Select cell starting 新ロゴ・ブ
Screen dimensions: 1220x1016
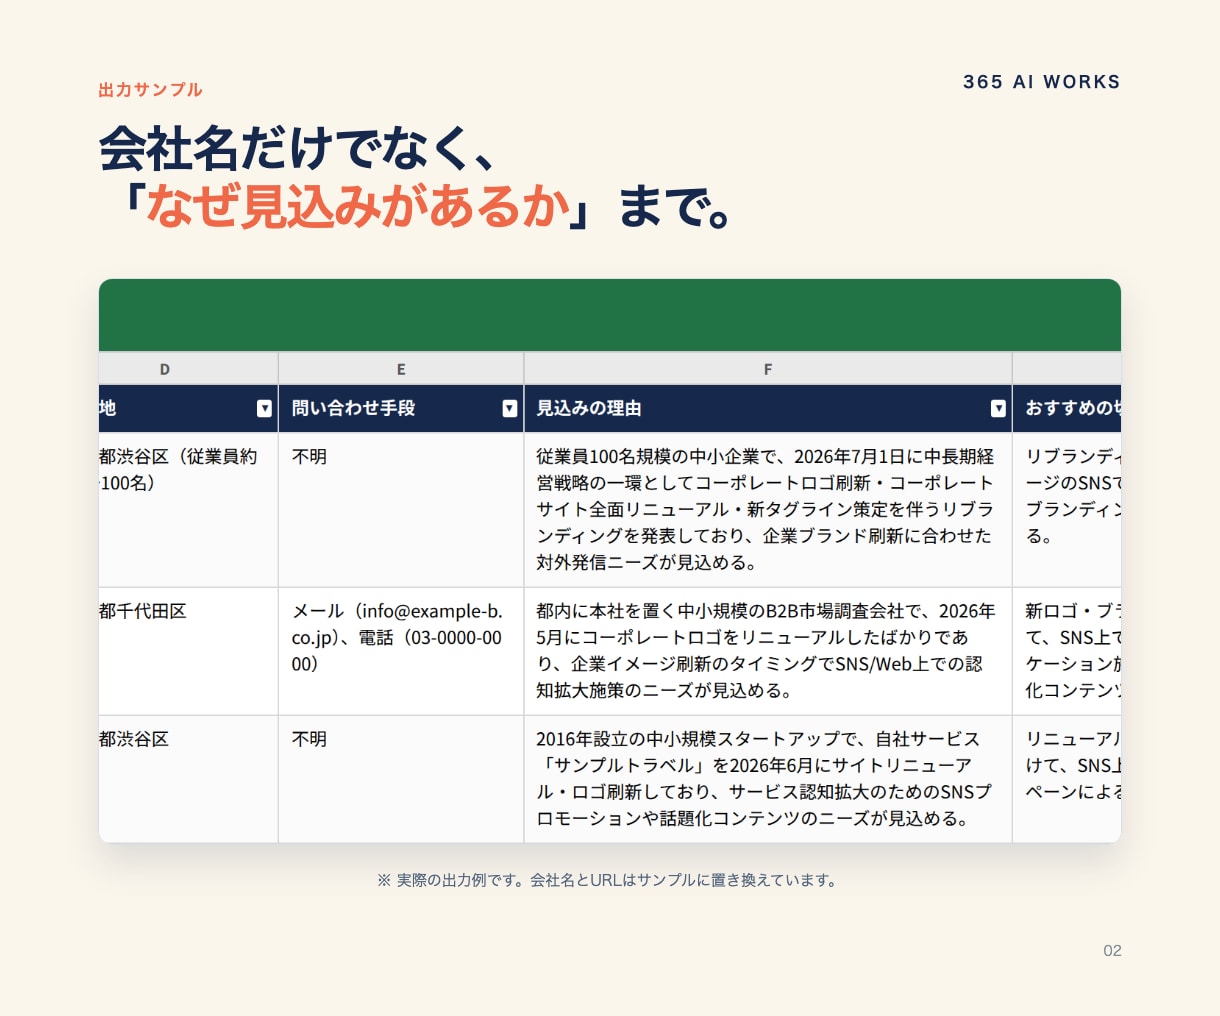[x=1067, y=651]
